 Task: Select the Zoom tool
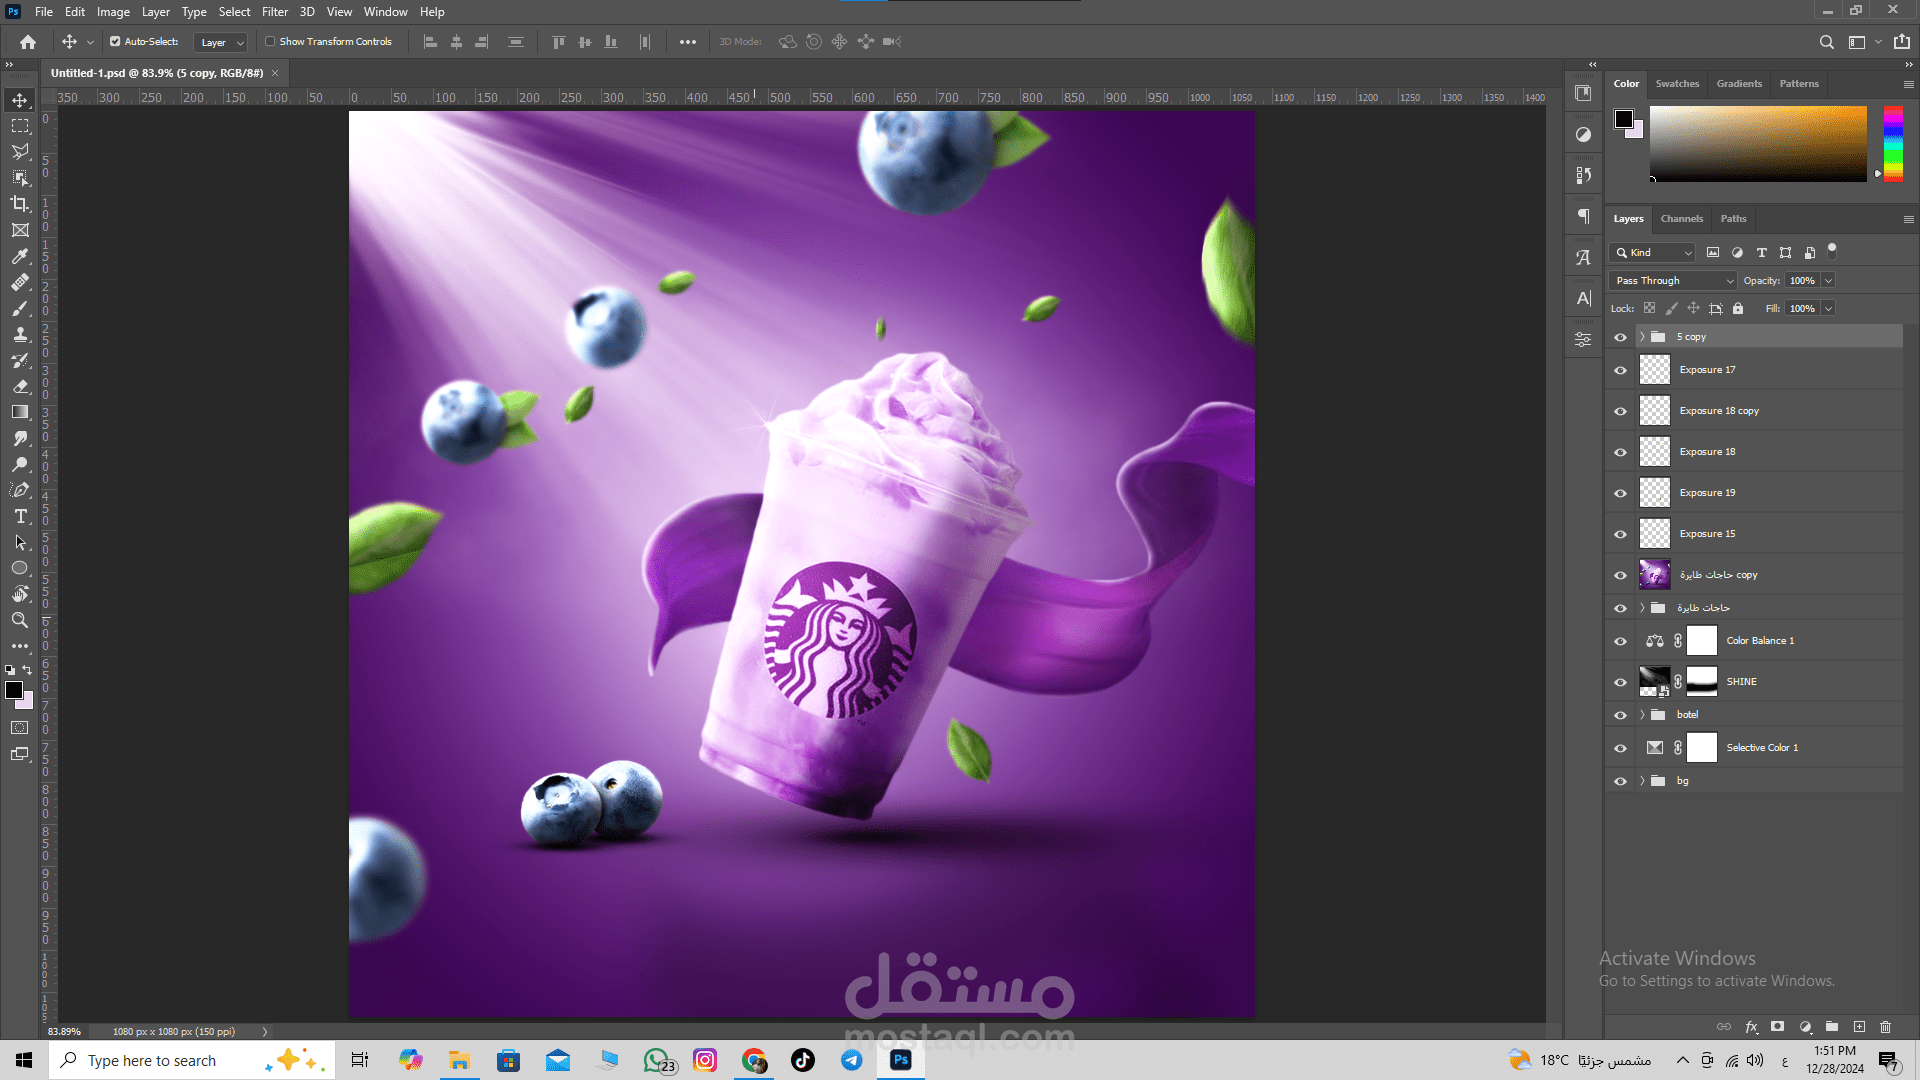click(20, 620)
